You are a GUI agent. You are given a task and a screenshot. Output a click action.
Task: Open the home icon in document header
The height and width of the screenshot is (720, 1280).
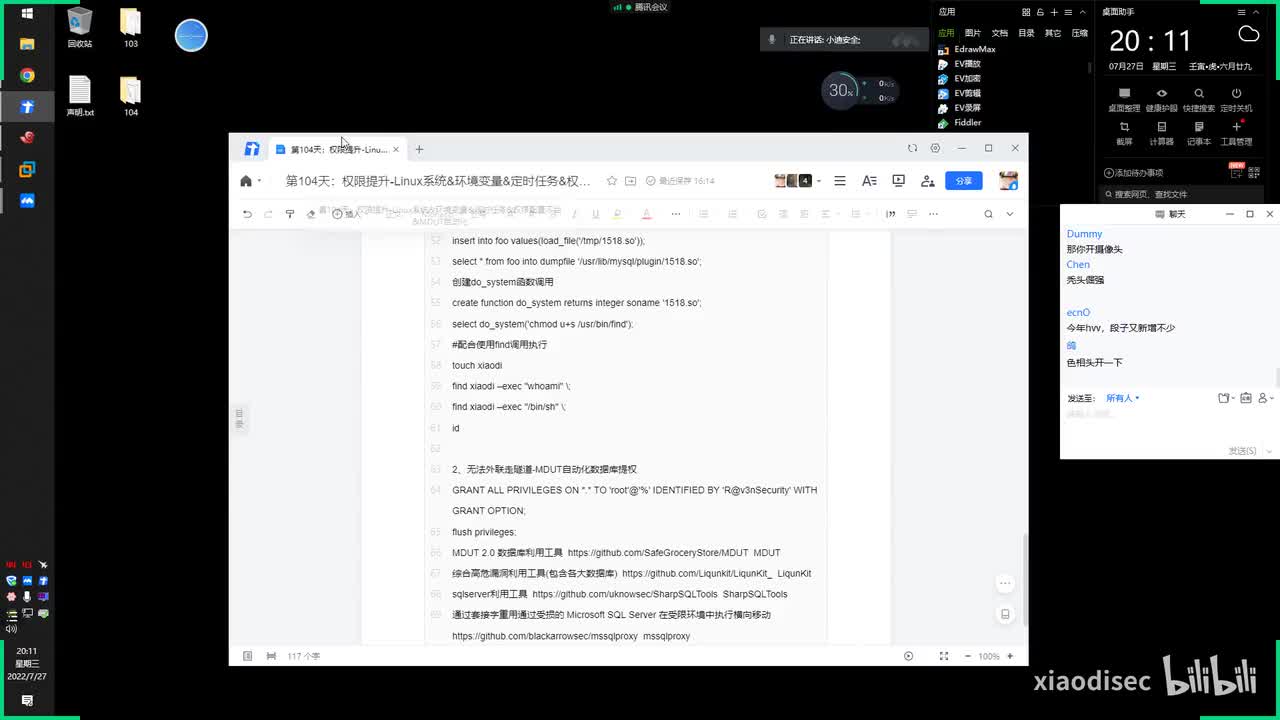245,181
